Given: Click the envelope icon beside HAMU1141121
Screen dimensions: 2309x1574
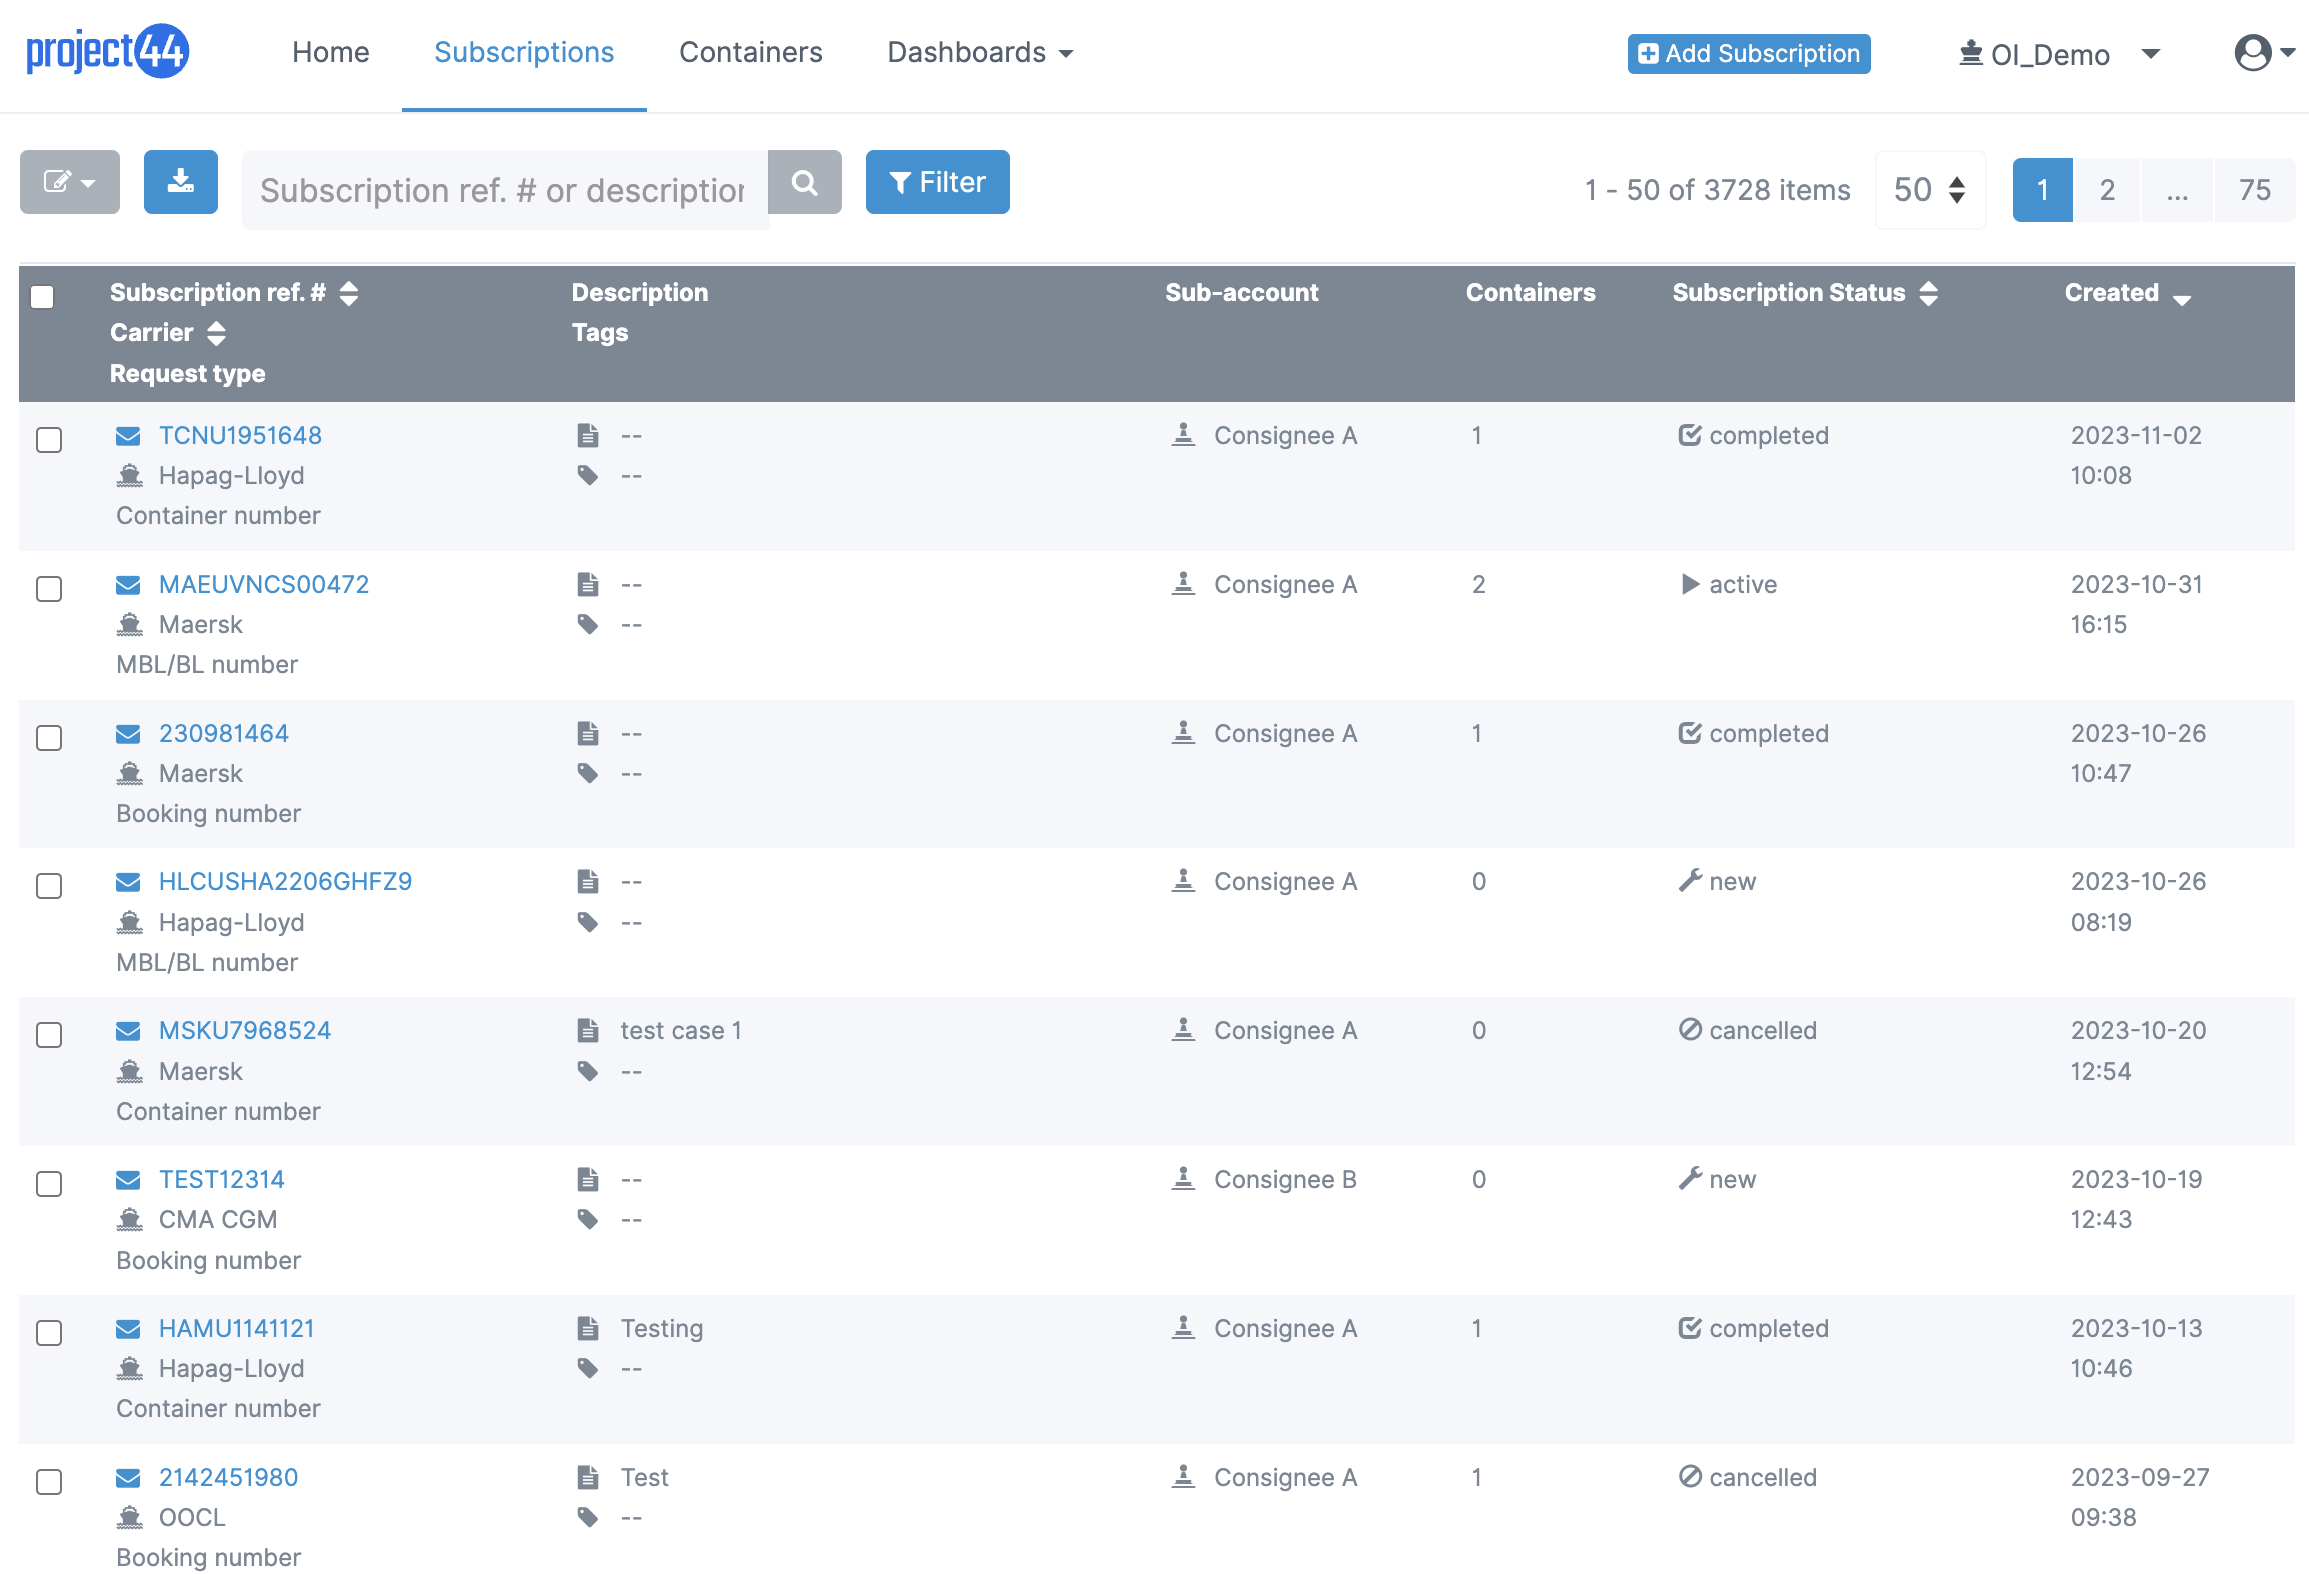Looking at the screenshot, I should [x=128, y=1329].
